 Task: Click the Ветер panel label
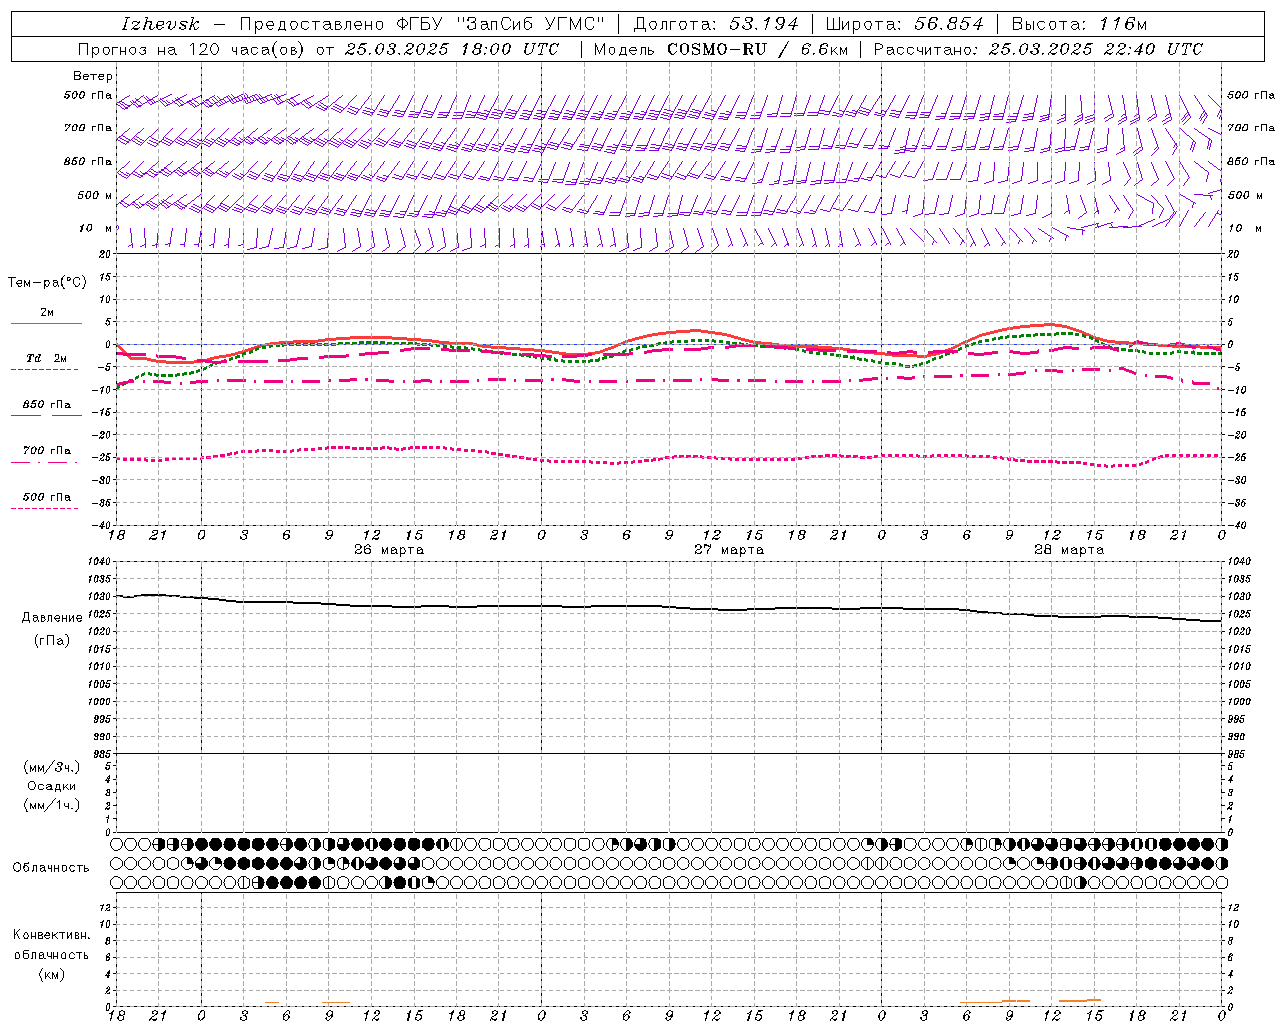click(92, 76)
